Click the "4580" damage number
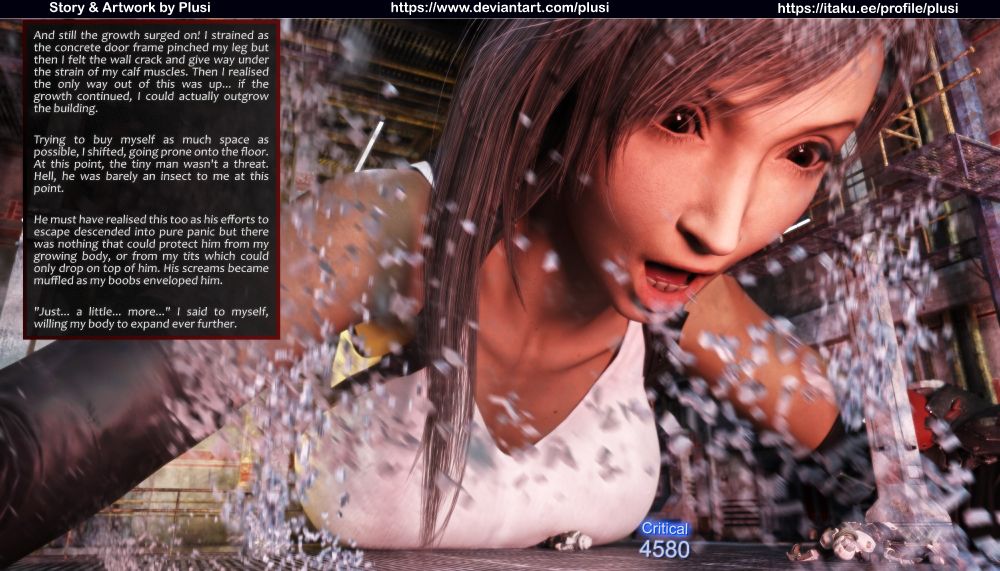 [665, 549]
